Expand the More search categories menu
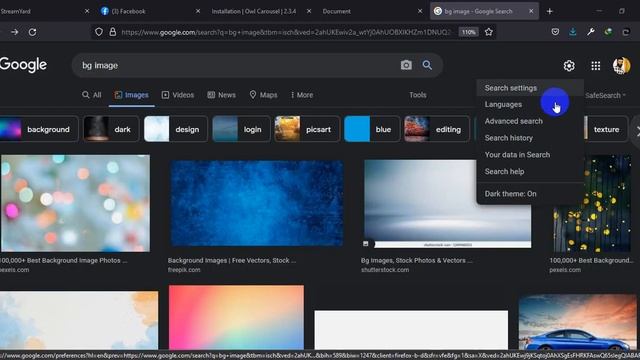640x360 pixels. 302,95
